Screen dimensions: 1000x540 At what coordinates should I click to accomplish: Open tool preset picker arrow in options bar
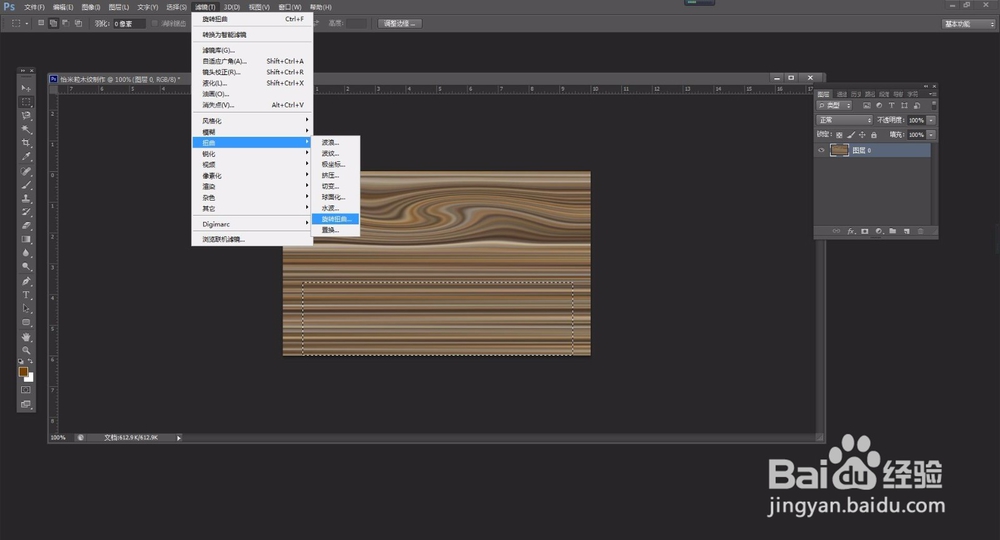point(27,24)
